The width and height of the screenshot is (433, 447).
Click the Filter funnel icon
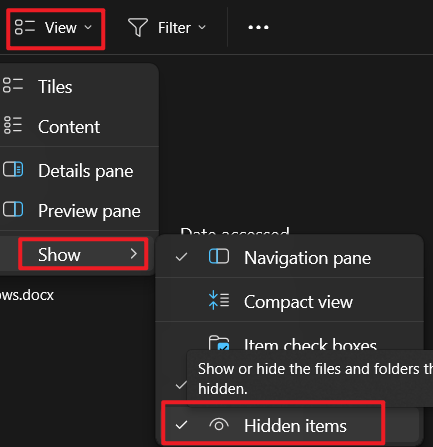click(x=137, y=28)
